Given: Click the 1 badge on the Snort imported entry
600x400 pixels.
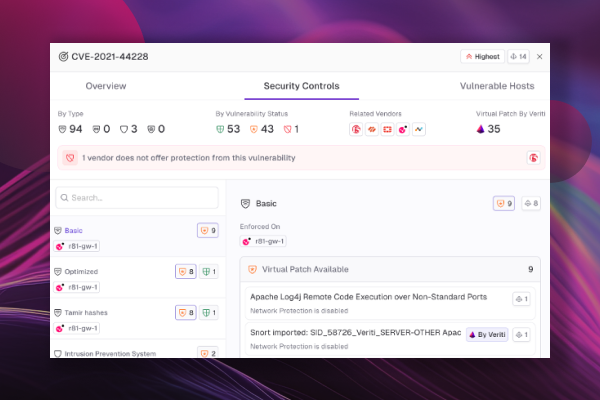Looking at the screenshot, I should point(522,335).
